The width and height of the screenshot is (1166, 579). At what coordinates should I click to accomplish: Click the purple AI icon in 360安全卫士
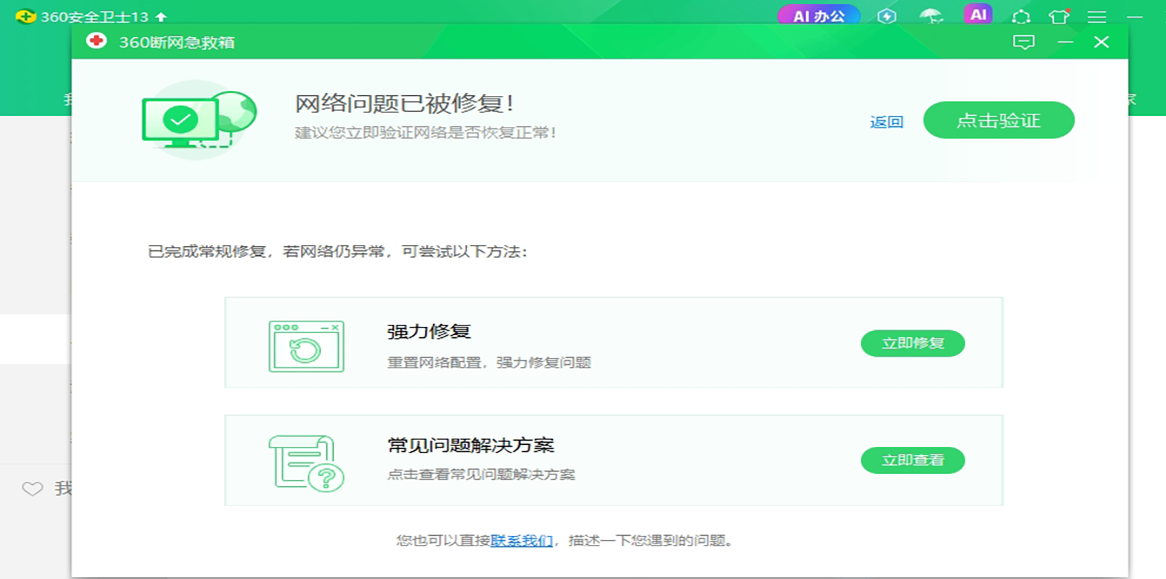pyautogui.click(x=978, y=14)
